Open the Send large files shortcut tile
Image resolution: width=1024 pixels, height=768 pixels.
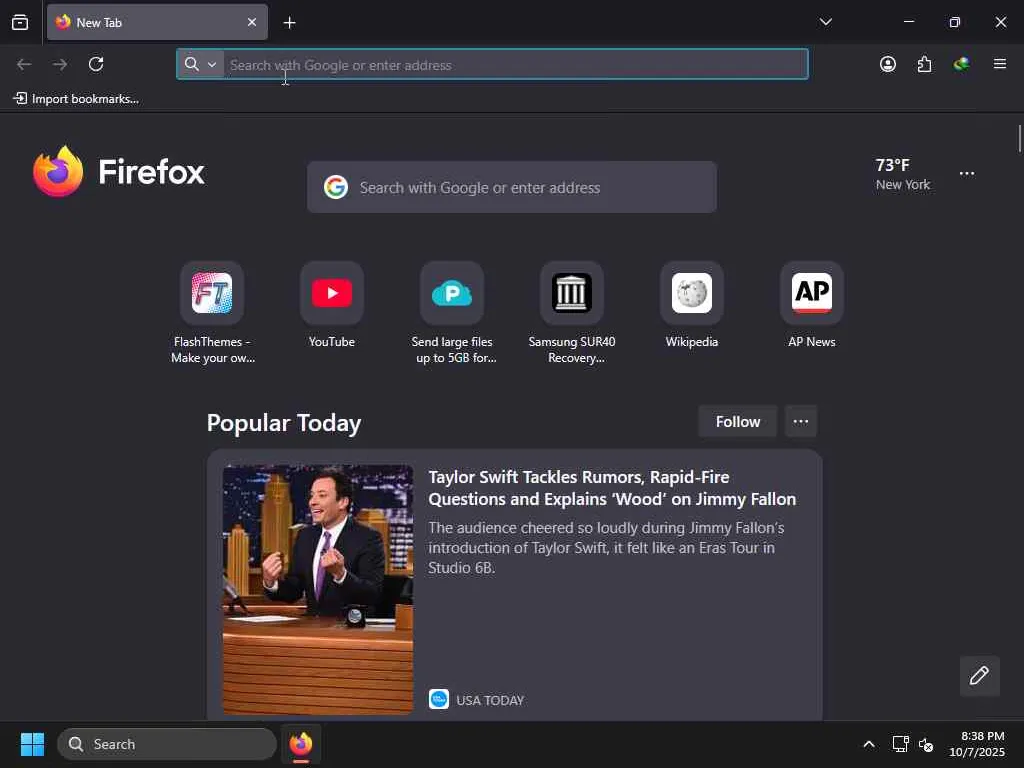(x=452, y=293)
